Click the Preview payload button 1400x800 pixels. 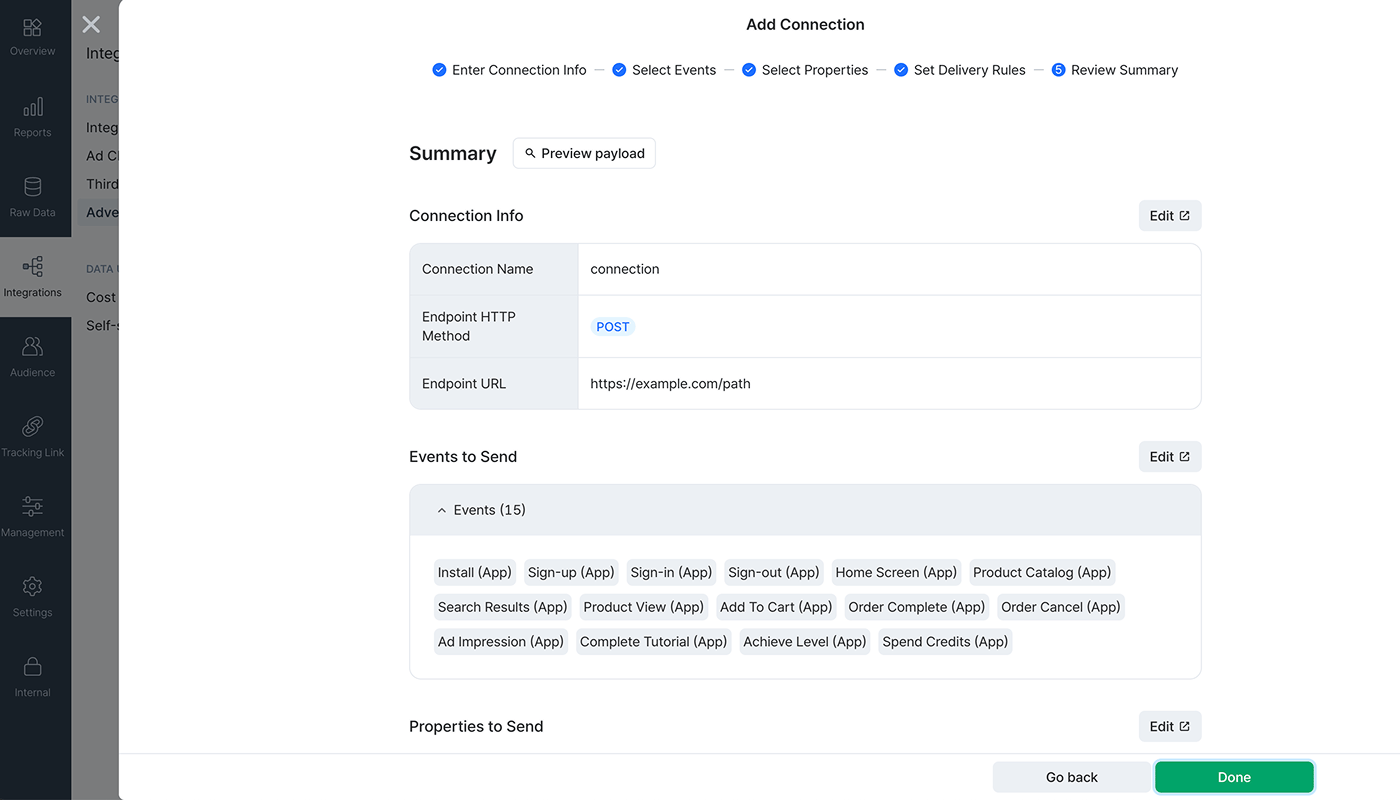coord(584,153)
